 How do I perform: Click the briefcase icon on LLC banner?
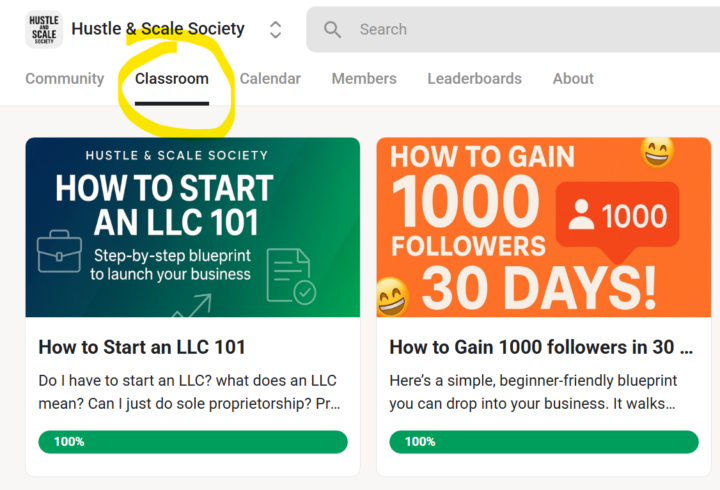click(x=59, y=251)
